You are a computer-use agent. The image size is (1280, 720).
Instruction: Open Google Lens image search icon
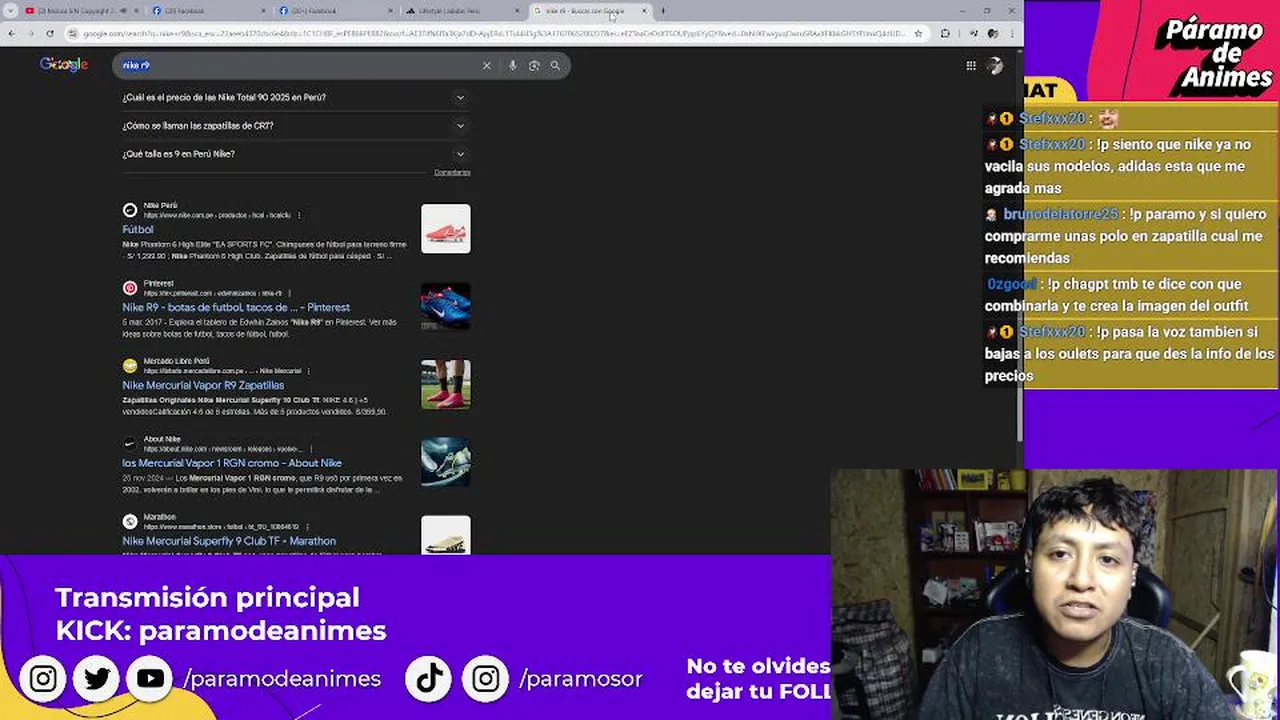[x=534, y=66]
